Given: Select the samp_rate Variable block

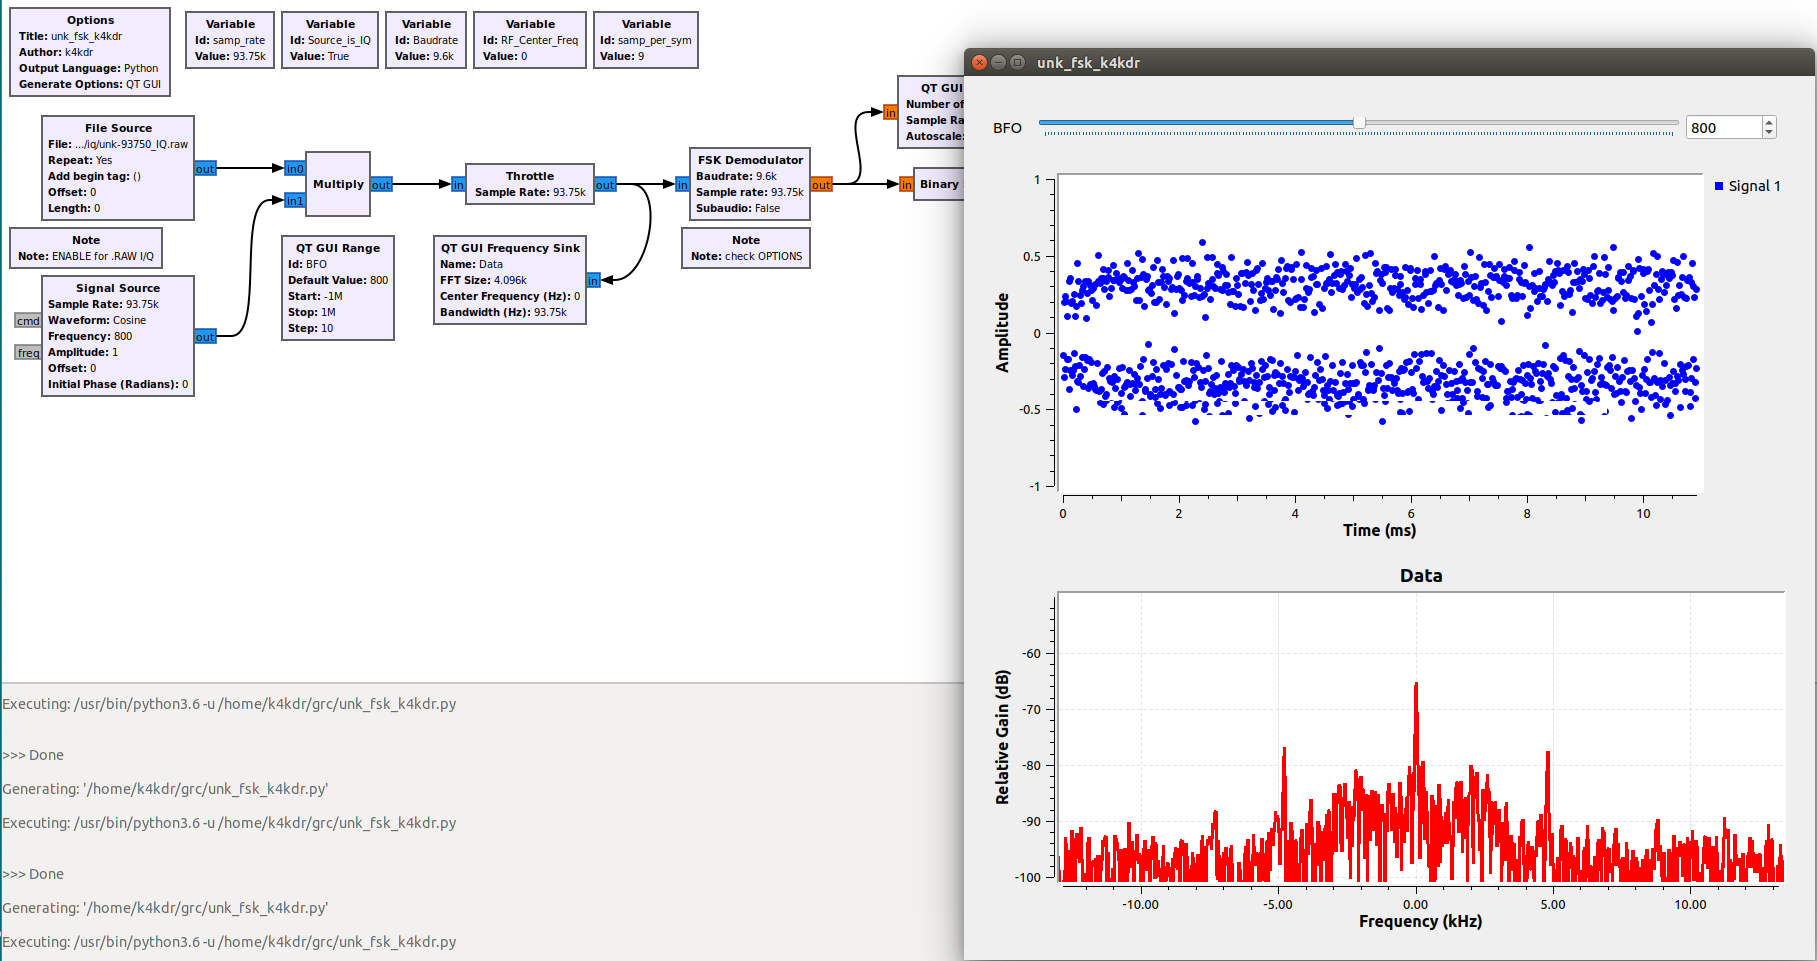Looking at the screenshot, I should click(x=230, y=40).
